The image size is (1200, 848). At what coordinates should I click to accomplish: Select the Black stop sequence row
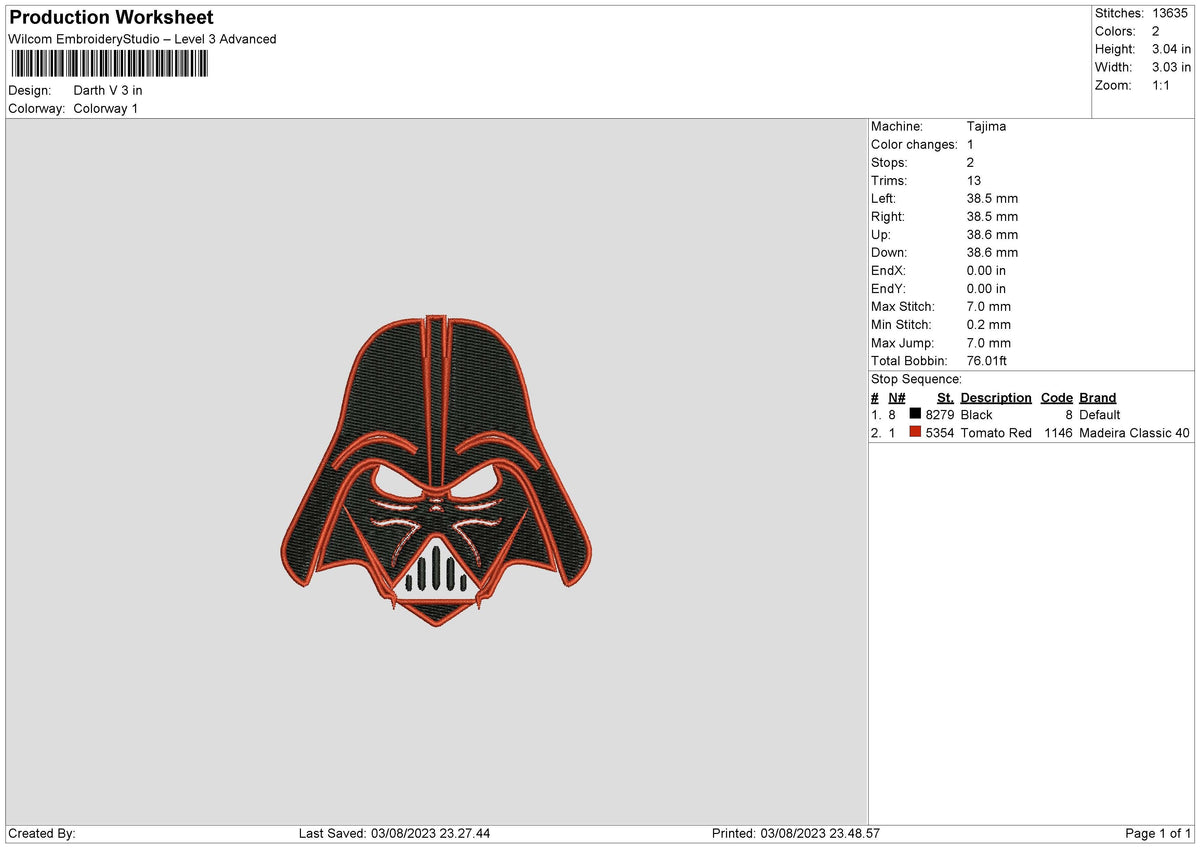click(x=1031, y=414)
